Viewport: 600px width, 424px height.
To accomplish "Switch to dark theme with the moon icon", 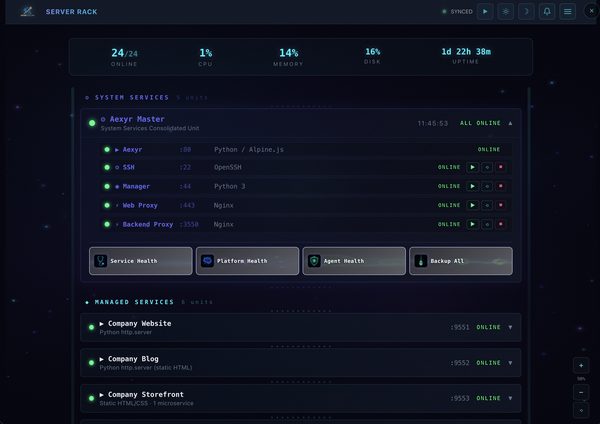I will tap(526, 11).
